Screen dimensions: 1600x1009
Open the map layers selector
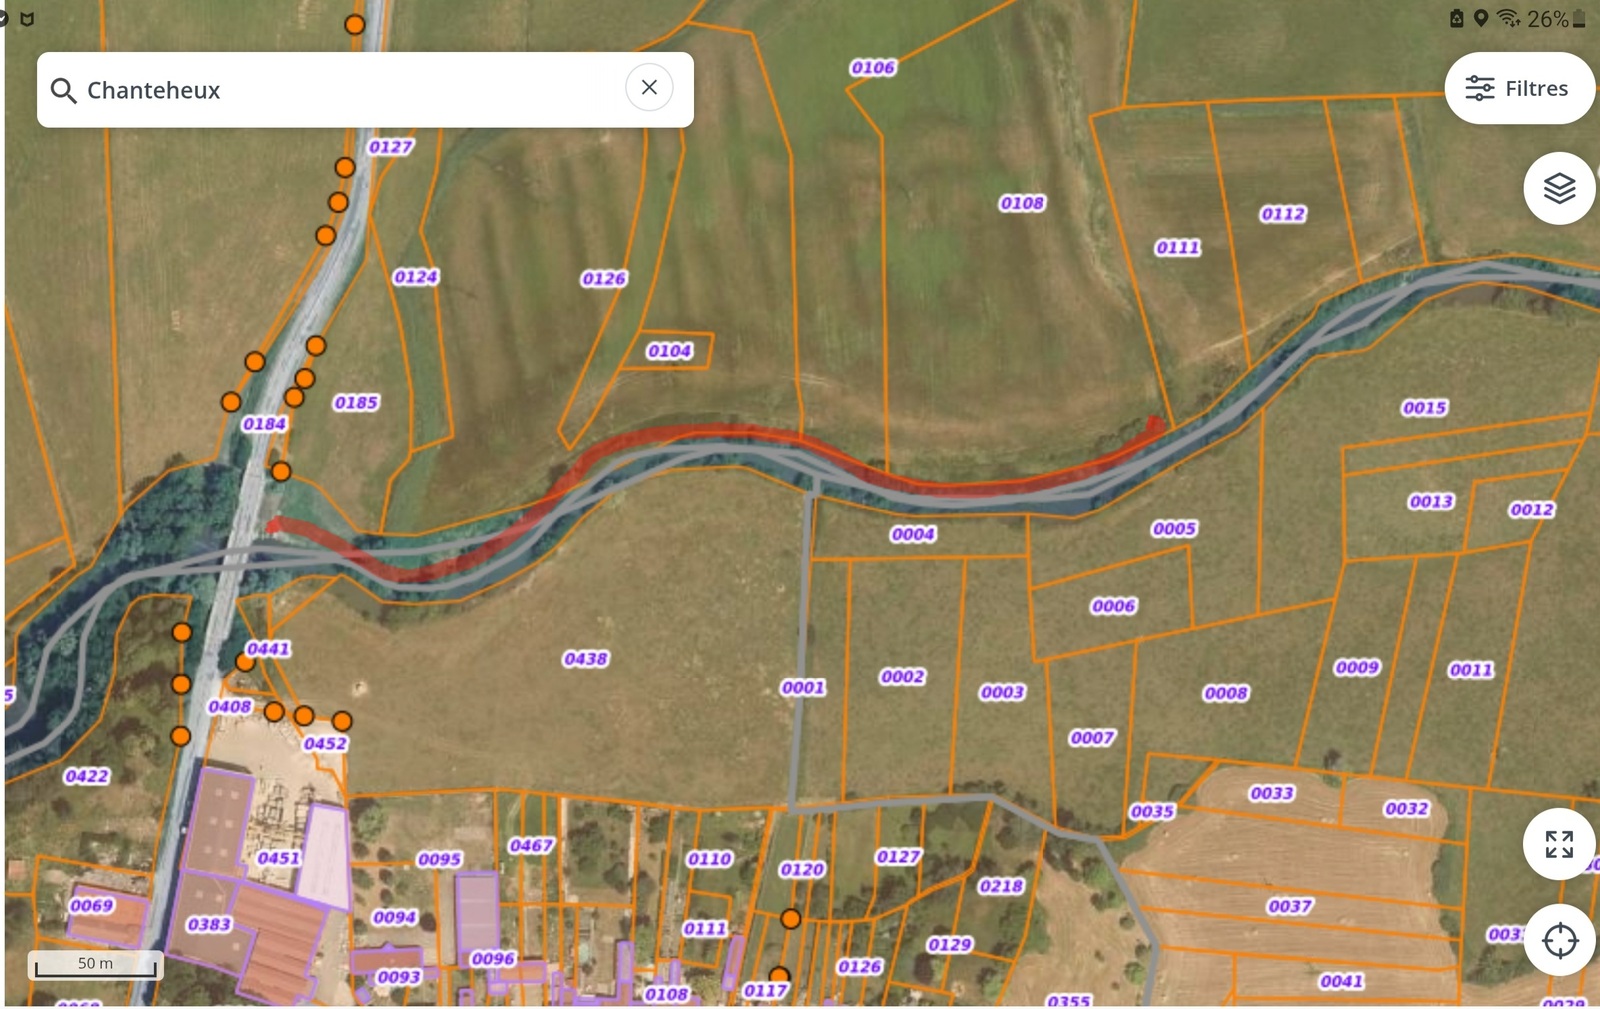pyautogui.click(x=1558, y=188)
